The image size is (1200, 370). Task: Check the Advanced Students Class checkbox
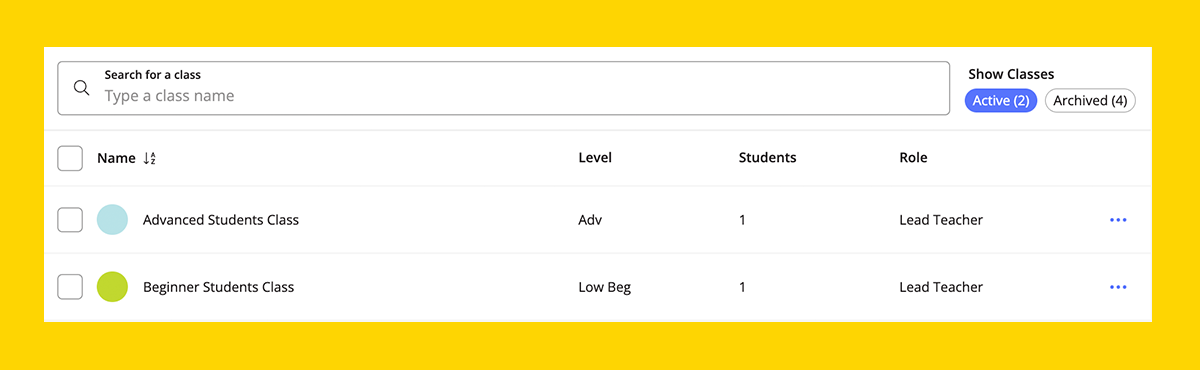pyautogui.click(x=70, y=220)
